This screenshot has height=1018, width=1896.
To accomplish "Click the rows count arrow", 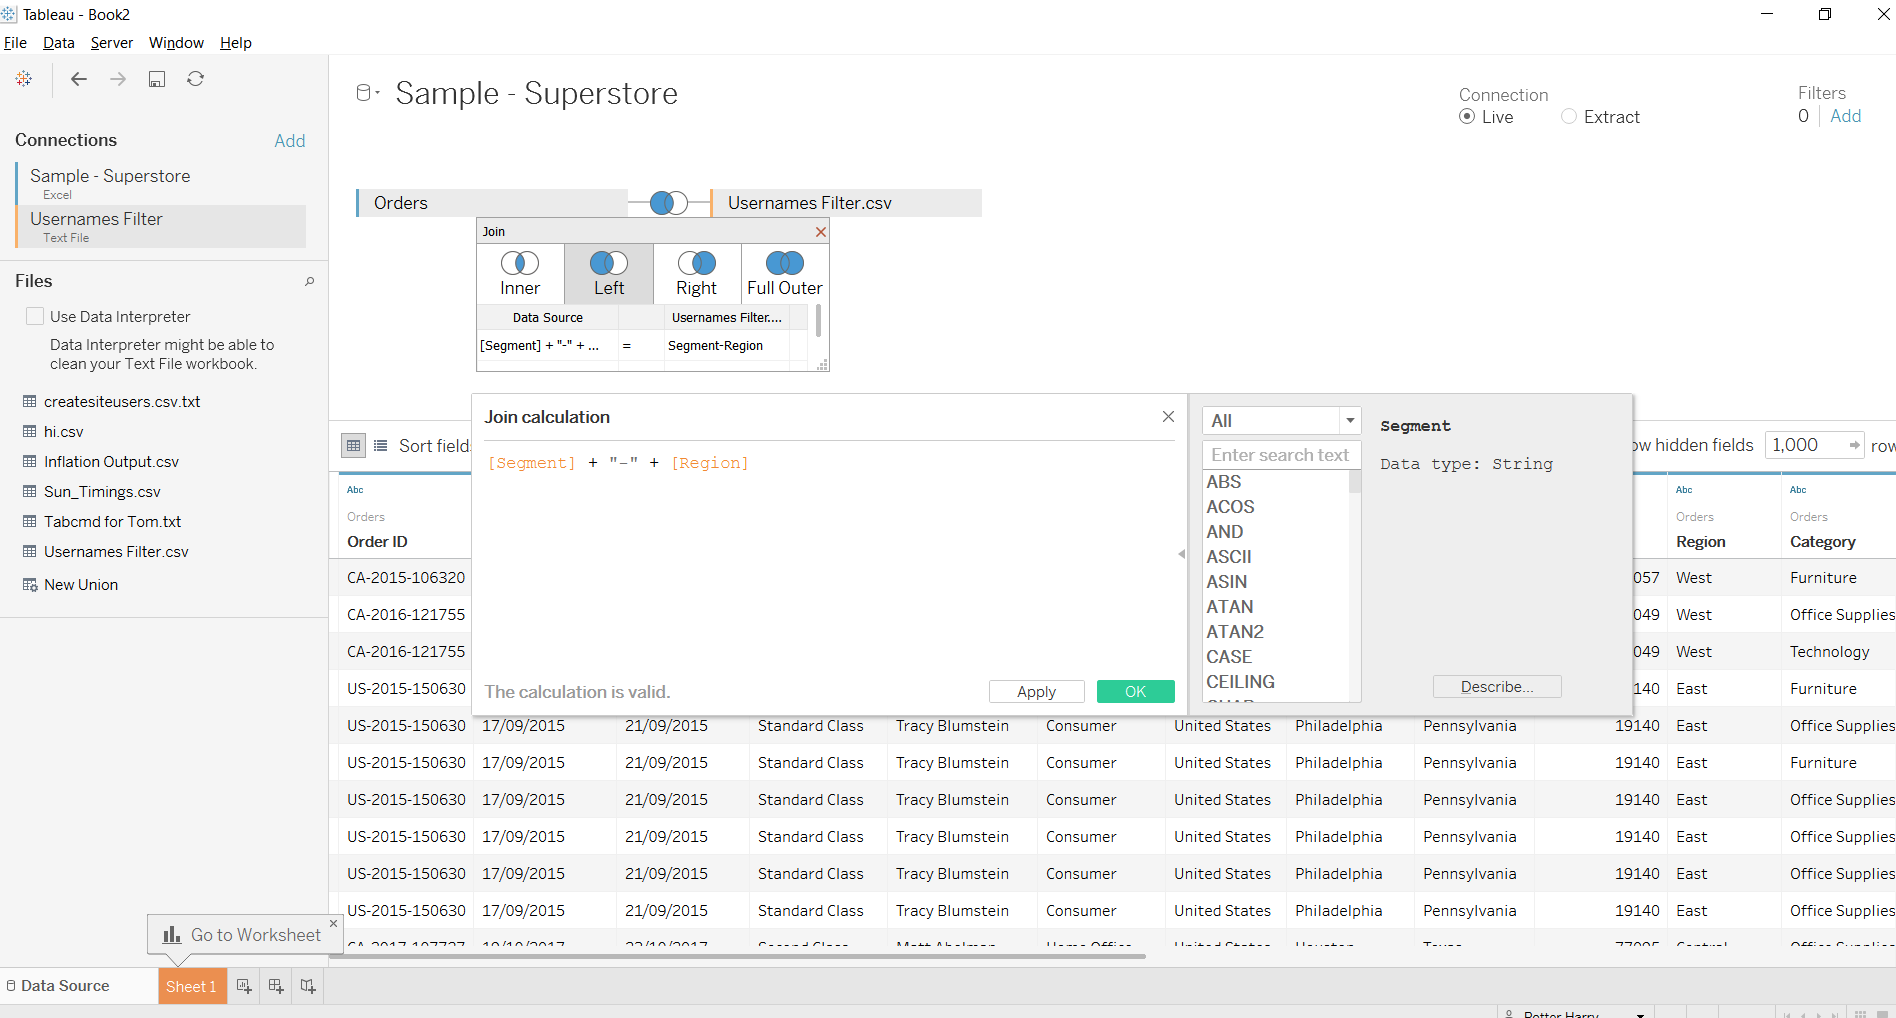I will pyautogui.click(x=1855, y=446).
